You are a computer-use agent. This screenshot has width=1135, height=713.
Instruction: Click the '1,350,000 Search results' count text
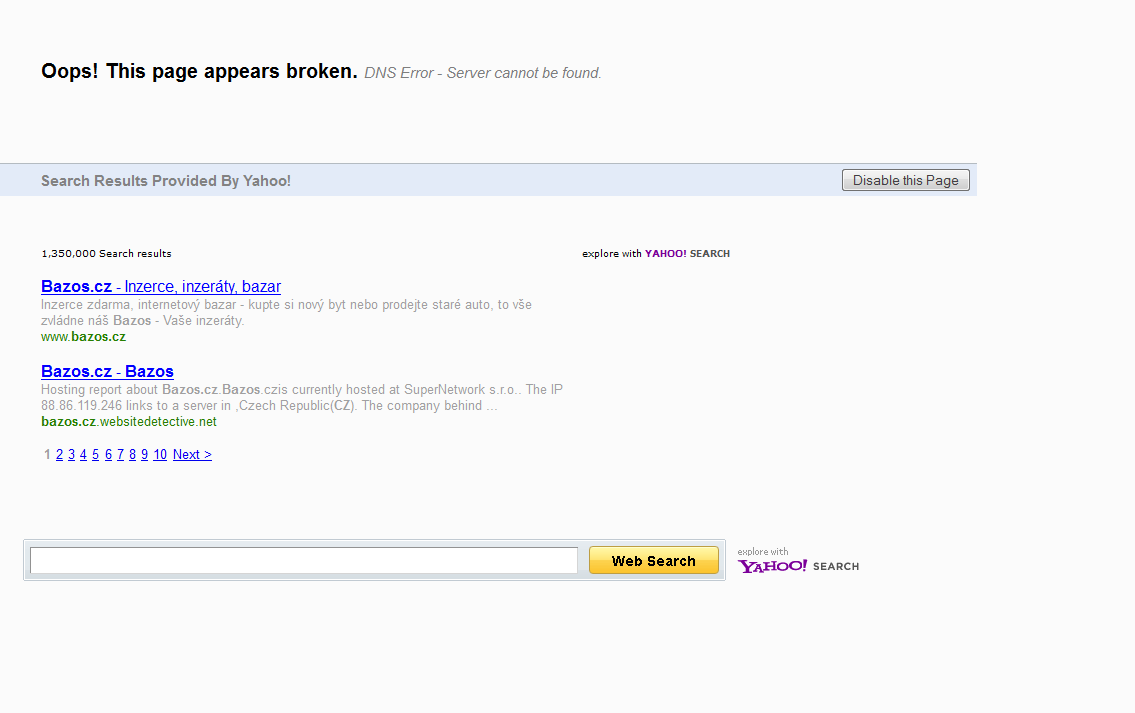tap(106, 253)
